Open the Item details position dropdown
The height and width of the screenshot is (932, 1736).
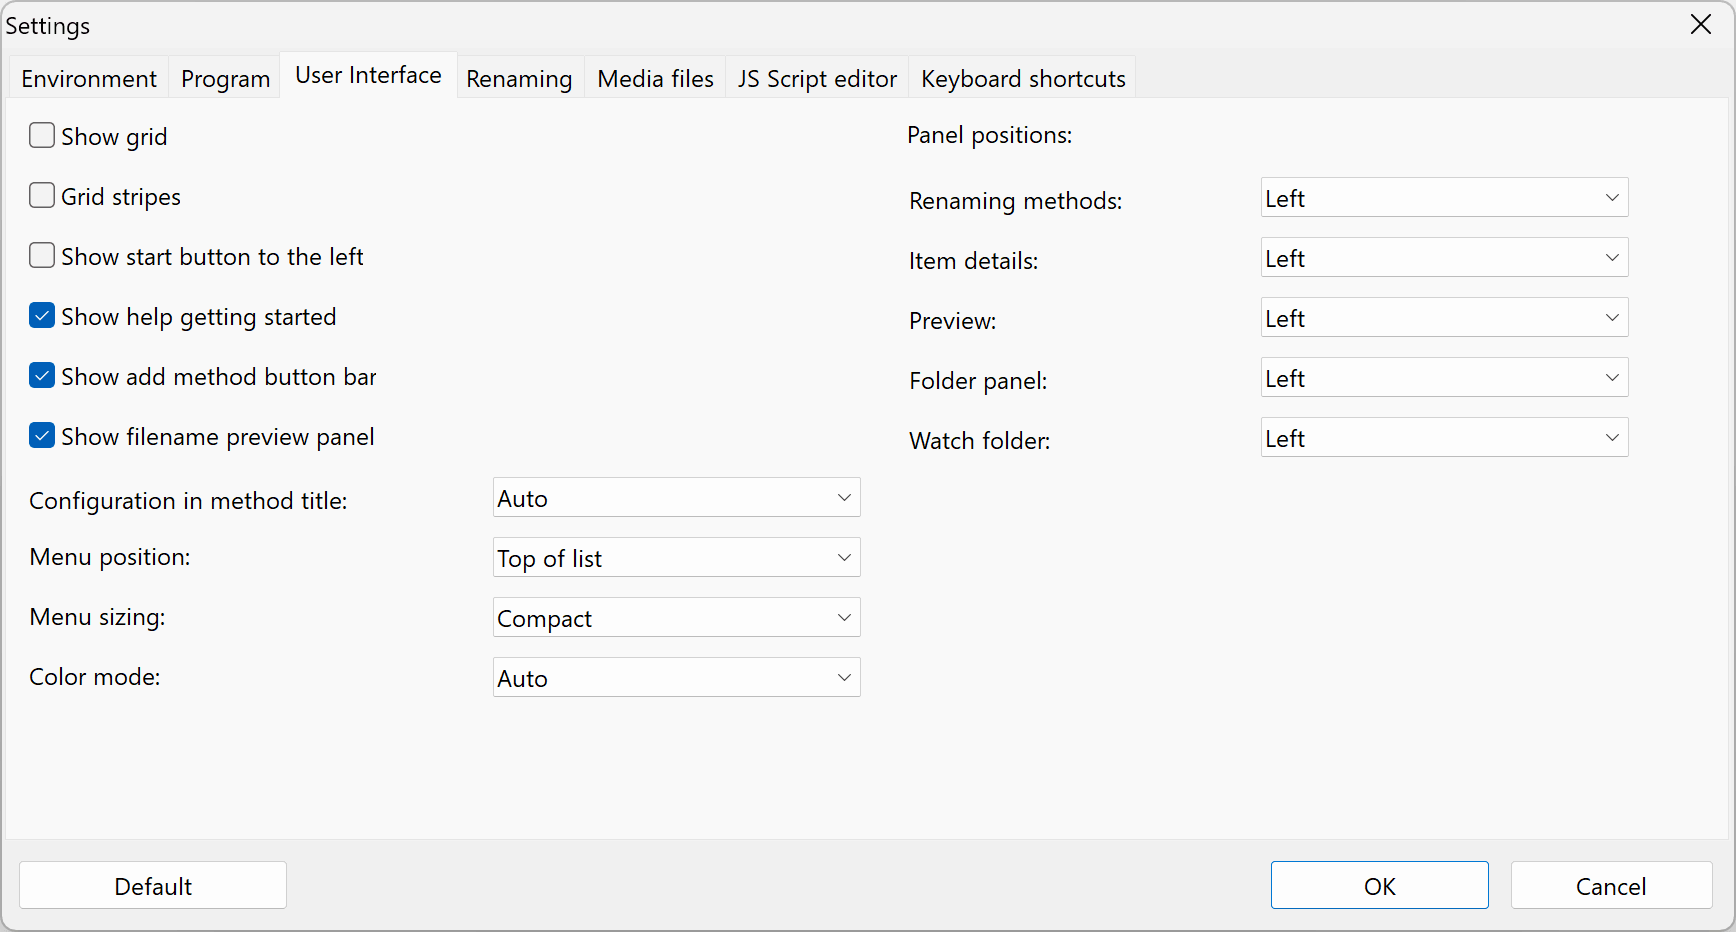point(1444,258)
